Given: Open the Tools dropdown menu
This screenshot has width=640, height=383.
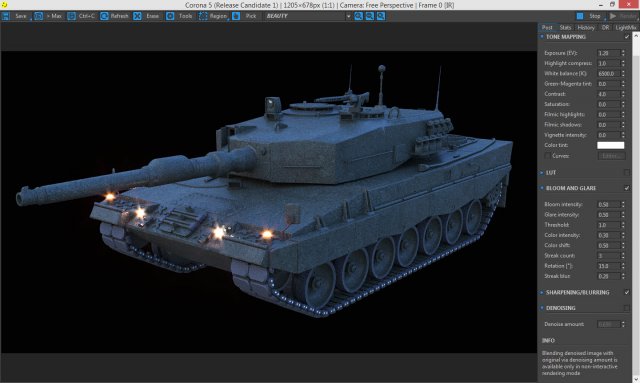Looking at the screenshot, I should pyautogui.click(x=185, y=16).
